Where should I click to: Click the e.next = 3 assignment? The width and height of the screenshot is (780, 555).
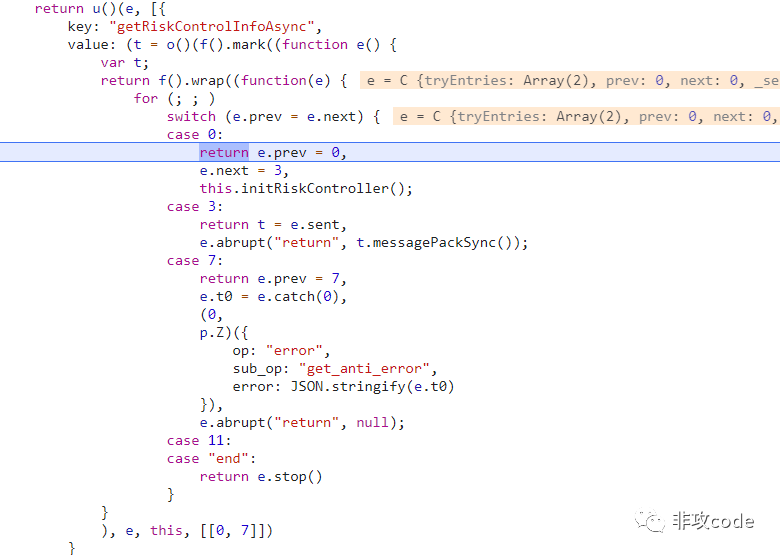(241, 171)
